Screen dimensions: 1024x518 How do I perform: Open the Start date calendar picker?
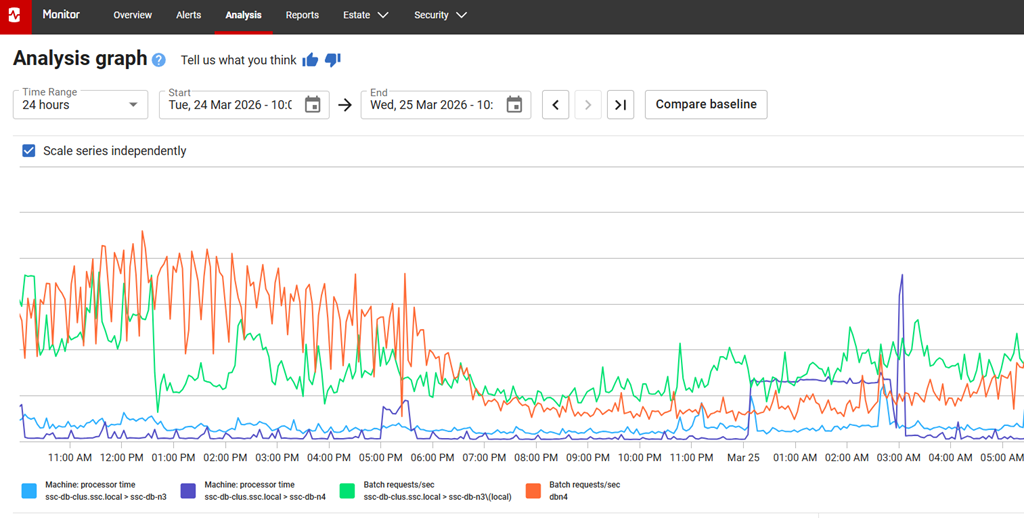312,105
